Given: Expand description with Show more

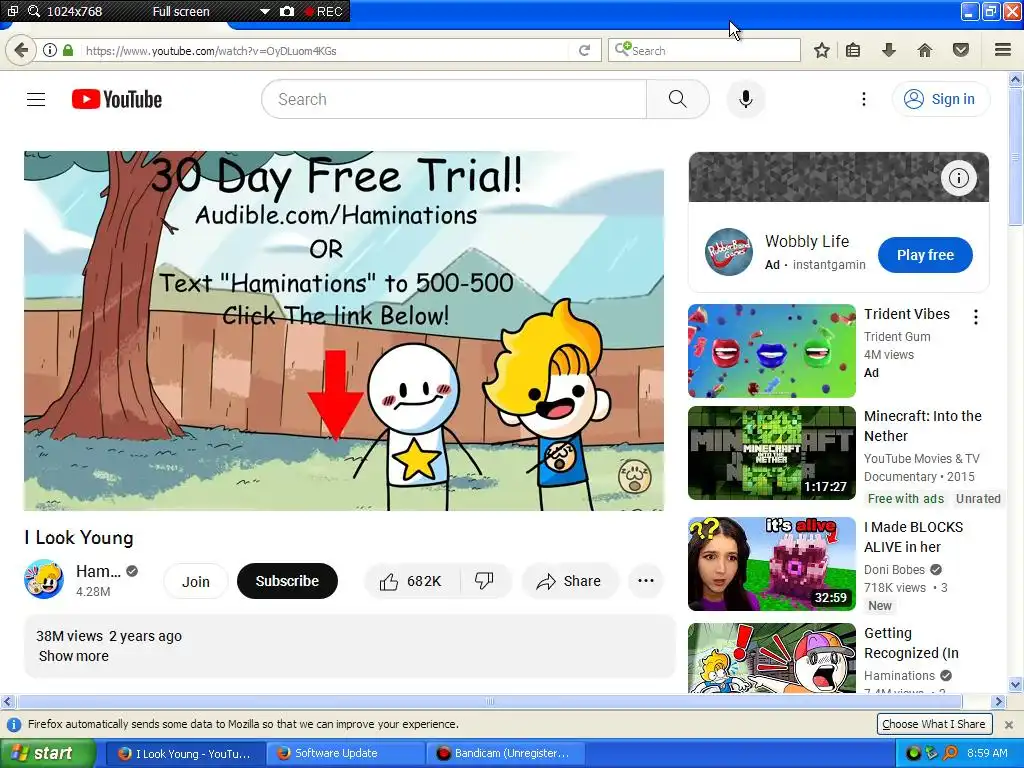Looking at the screenshot, I should [x=74, y=656].
